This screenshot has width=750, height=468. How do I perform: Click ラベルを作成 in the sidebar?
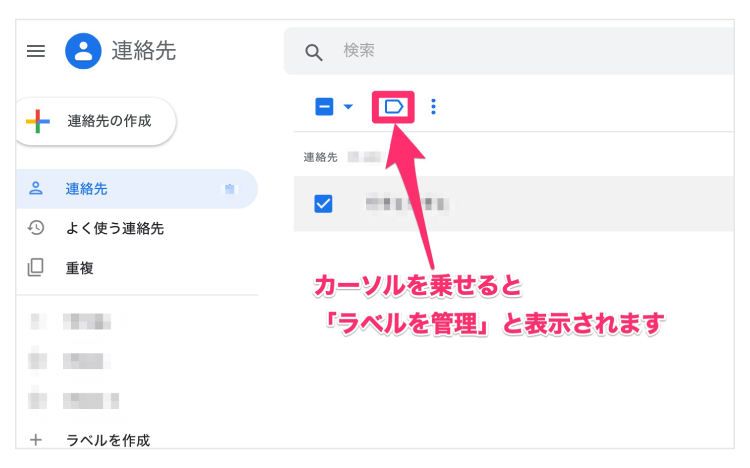(x=108, y=440)
